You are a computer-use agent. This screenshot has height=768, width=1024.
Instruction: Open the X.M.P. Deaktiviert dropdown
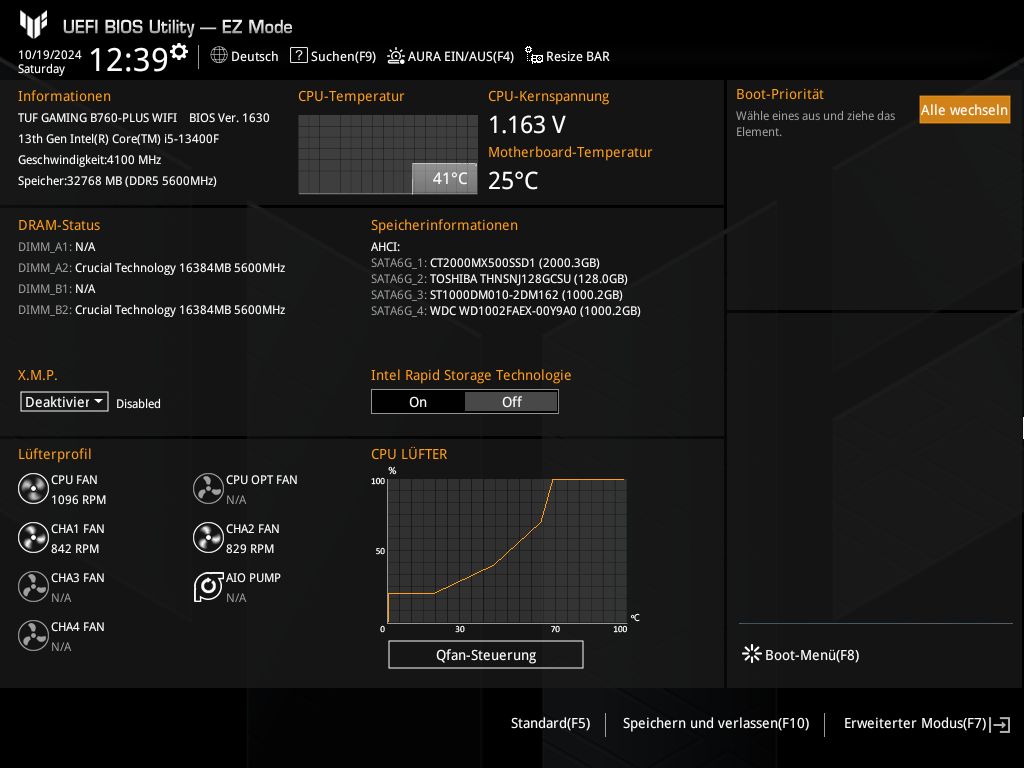coord(64,402)
